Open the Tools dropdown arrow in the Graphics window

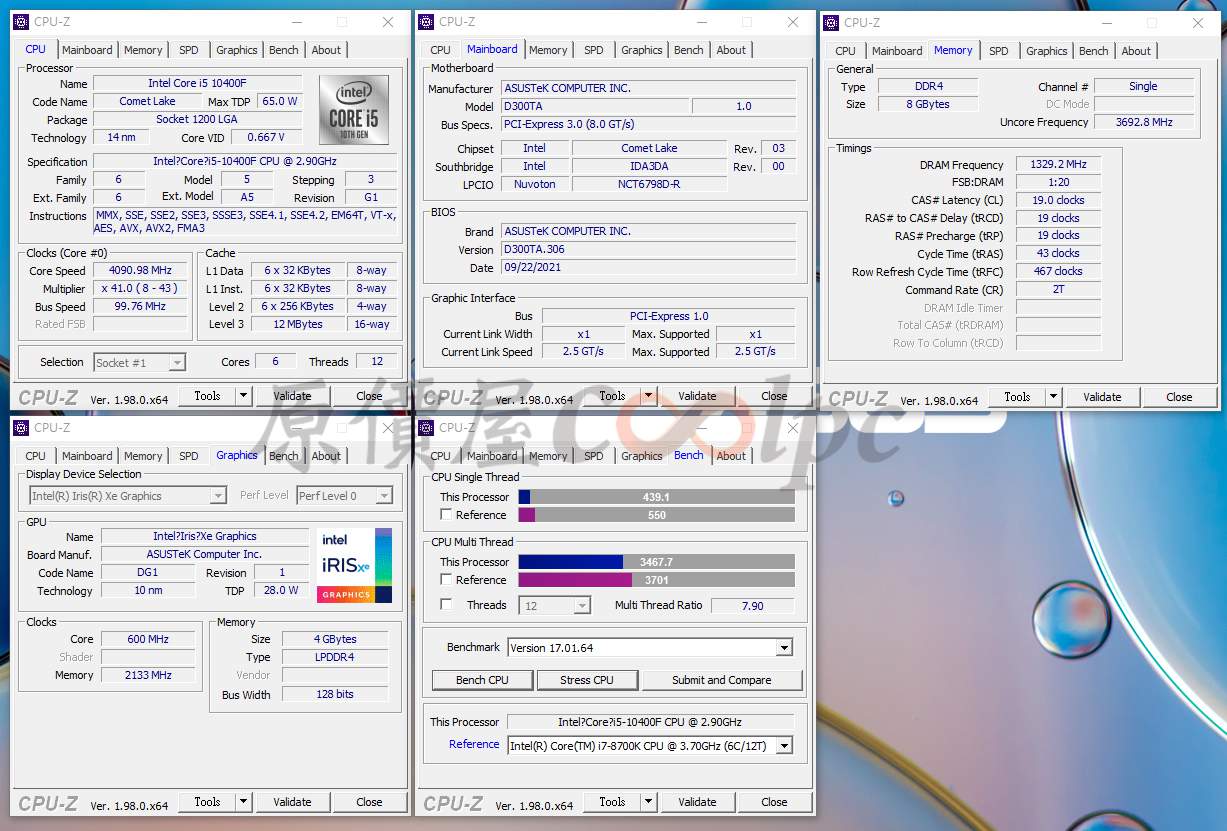pos(243,802)
